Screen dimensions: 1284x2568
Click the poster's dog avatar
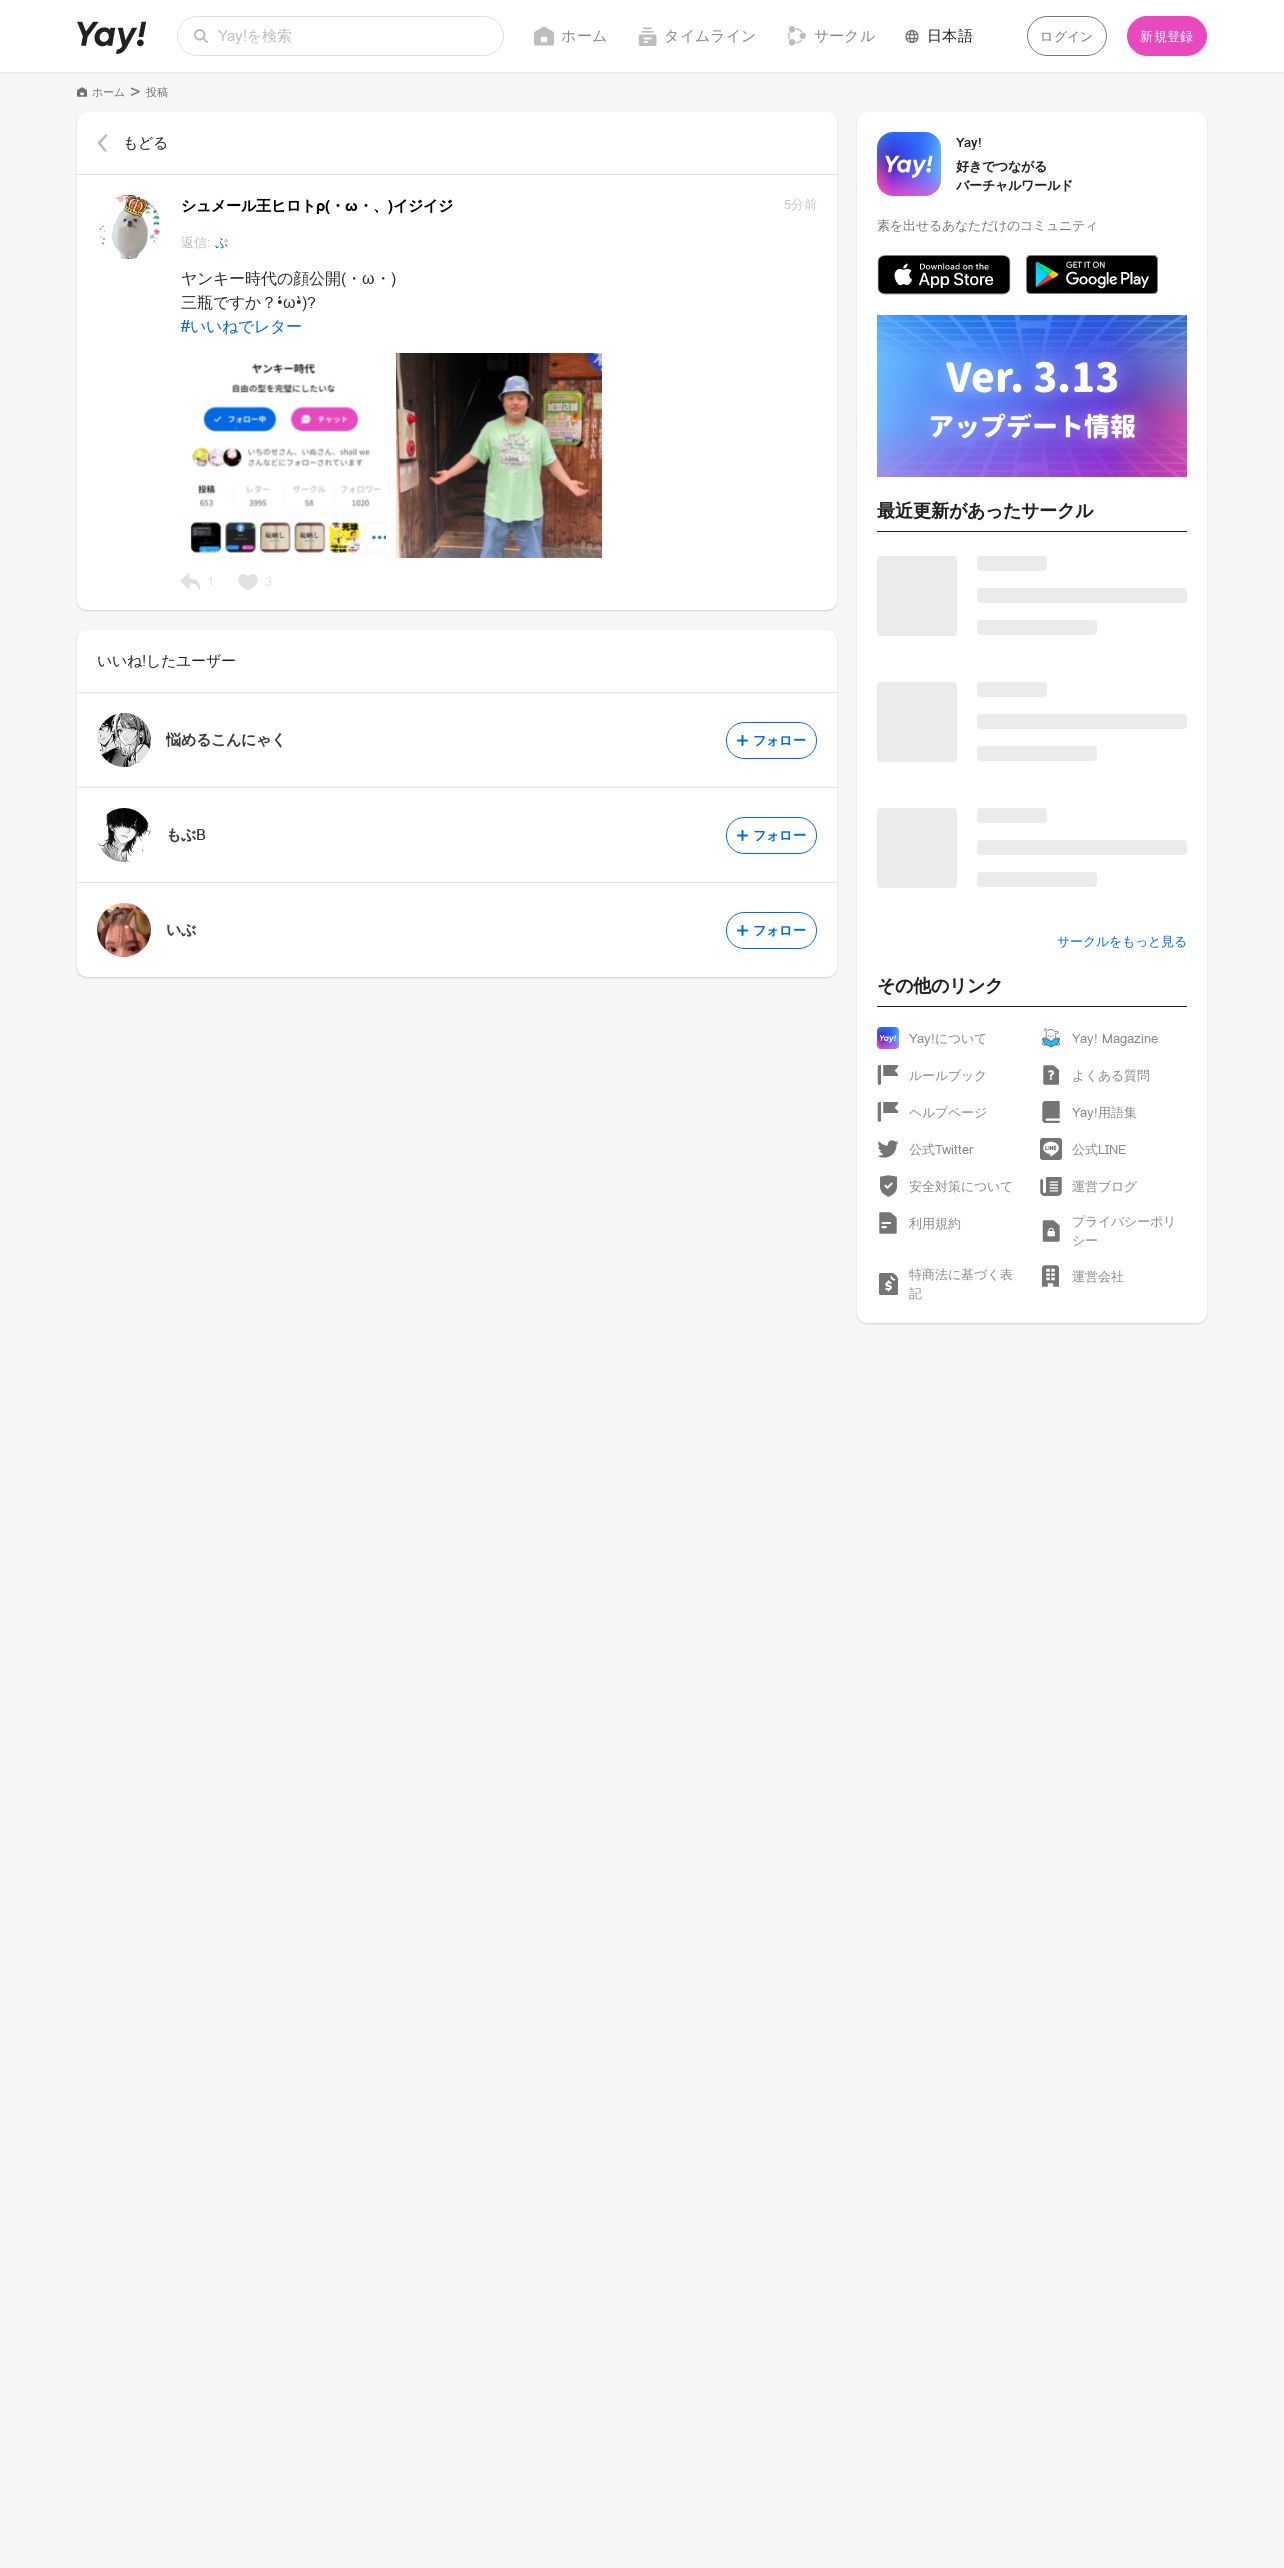129,227
